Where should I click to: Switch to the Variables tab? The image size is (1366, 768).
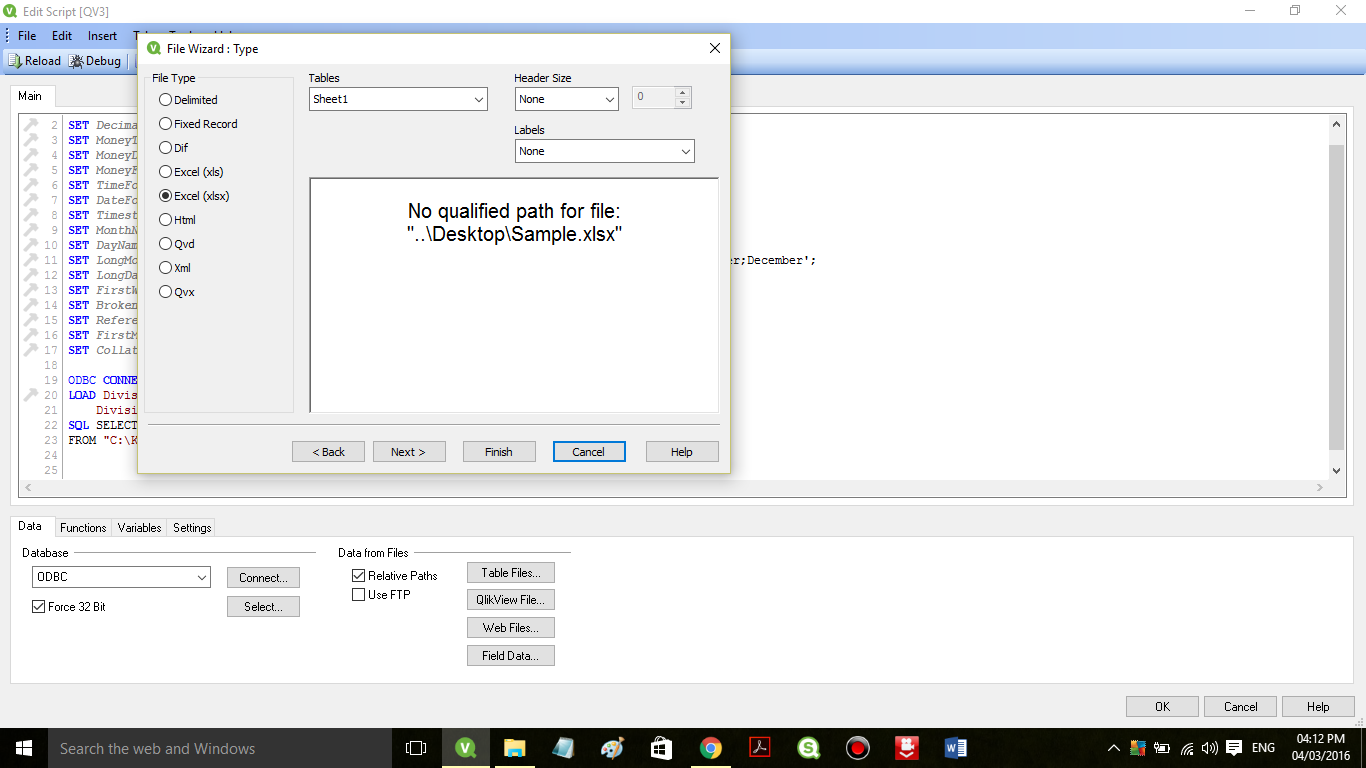click(x=139, y=528)
